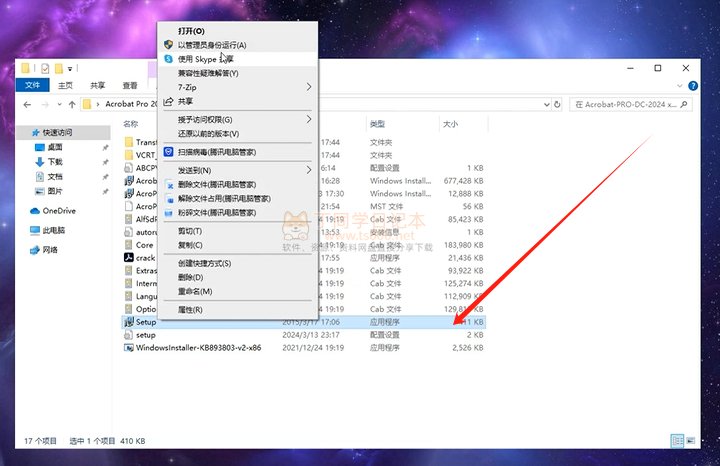Click the Refresh button next to address bar
This screenshot has width=720, height=466.
pyautogui.click(x=557, y=105)
